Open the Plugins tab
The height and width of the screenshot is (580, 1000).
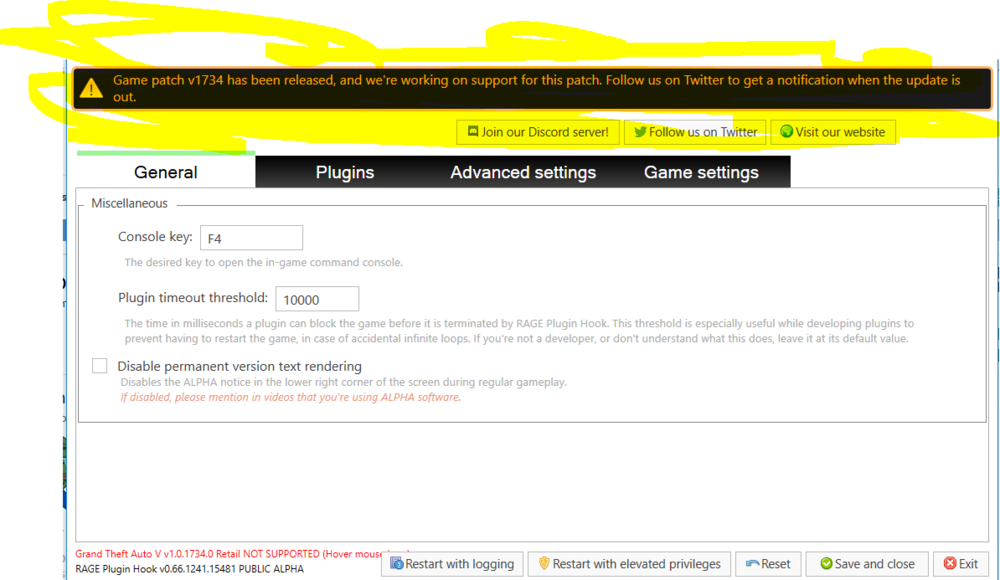click(x=345, y=172)
